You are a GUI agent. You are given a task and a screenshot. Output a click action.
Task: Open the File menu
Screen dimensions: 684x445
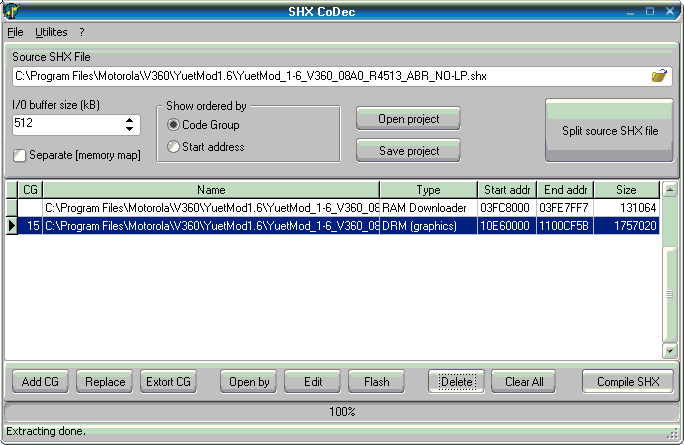15,32
